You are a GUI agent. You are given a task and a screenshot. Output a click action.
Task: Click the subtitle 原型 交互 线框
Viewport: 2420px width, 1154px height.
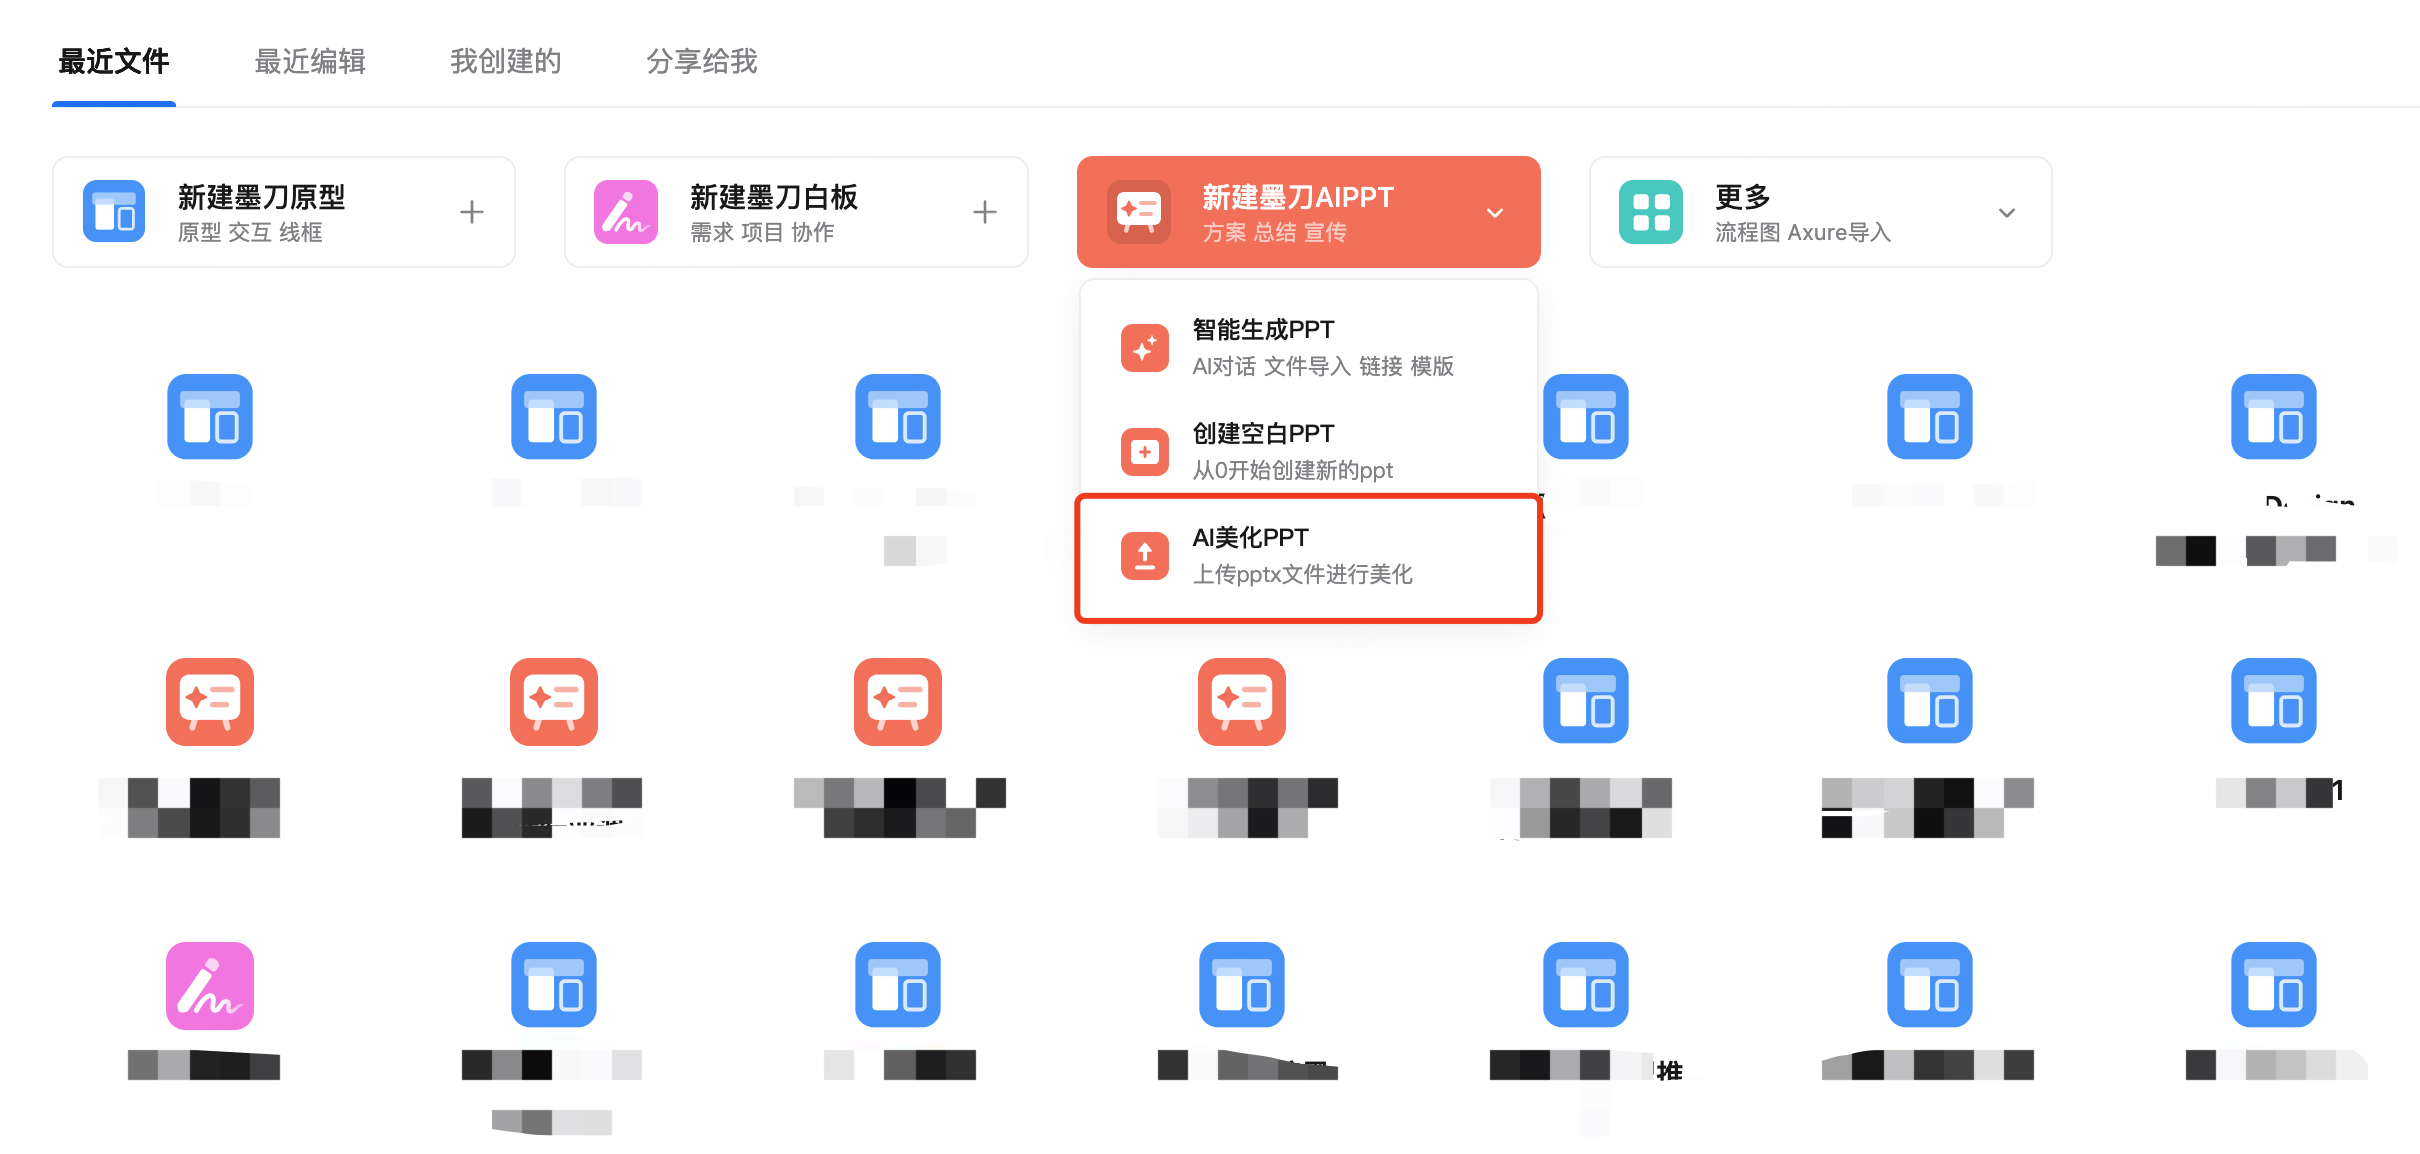(x=250, y=232)
